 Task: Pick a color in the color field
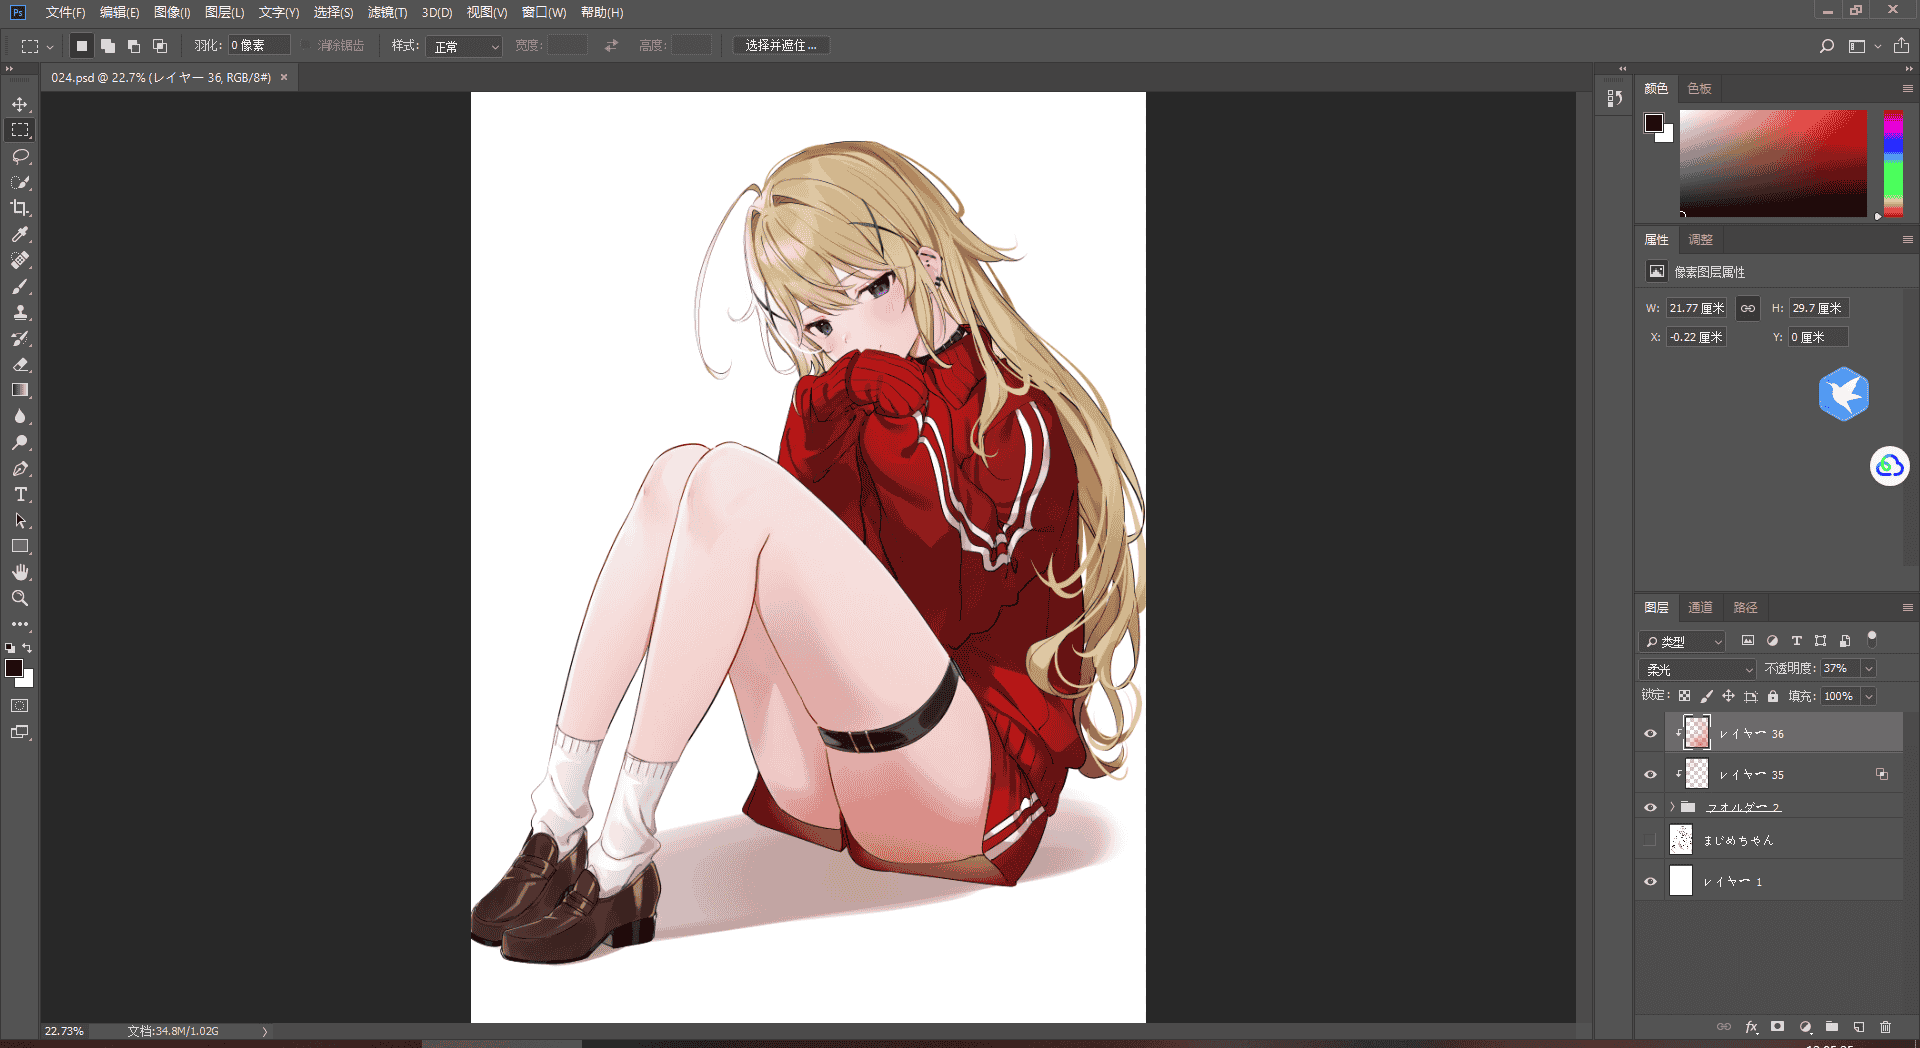tap(1773, 163)
